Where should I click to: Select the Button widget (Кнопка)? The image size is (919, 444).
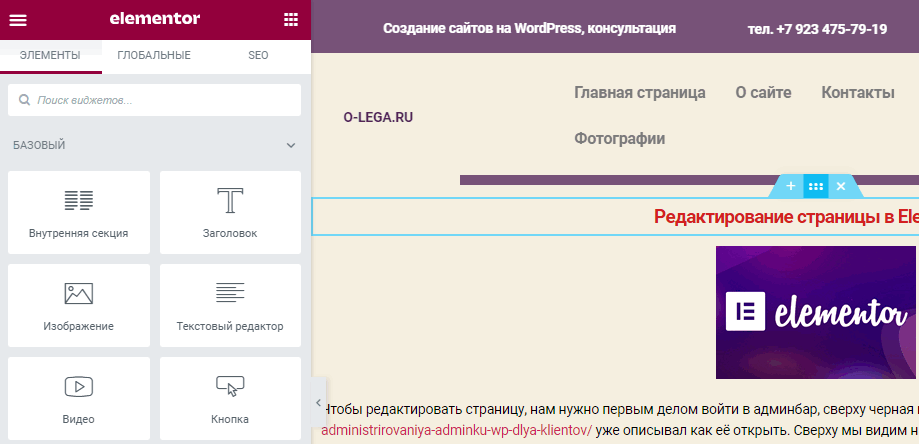(x=230, y=398)
